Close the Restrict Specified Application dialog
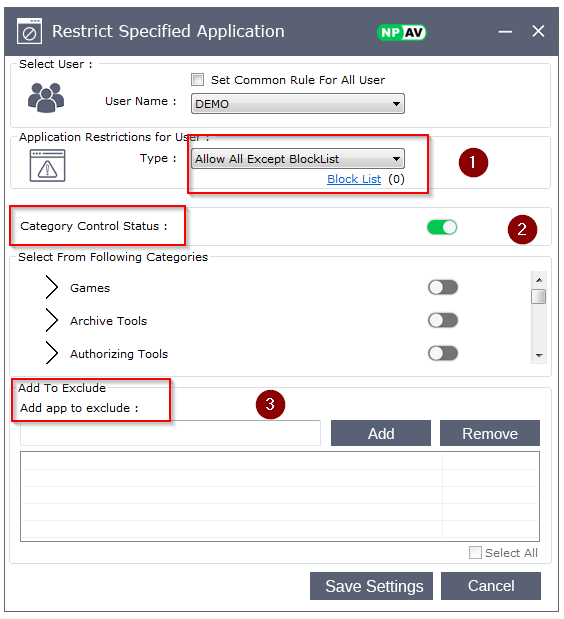The image size is (564, 619). [x=538, y=31]
